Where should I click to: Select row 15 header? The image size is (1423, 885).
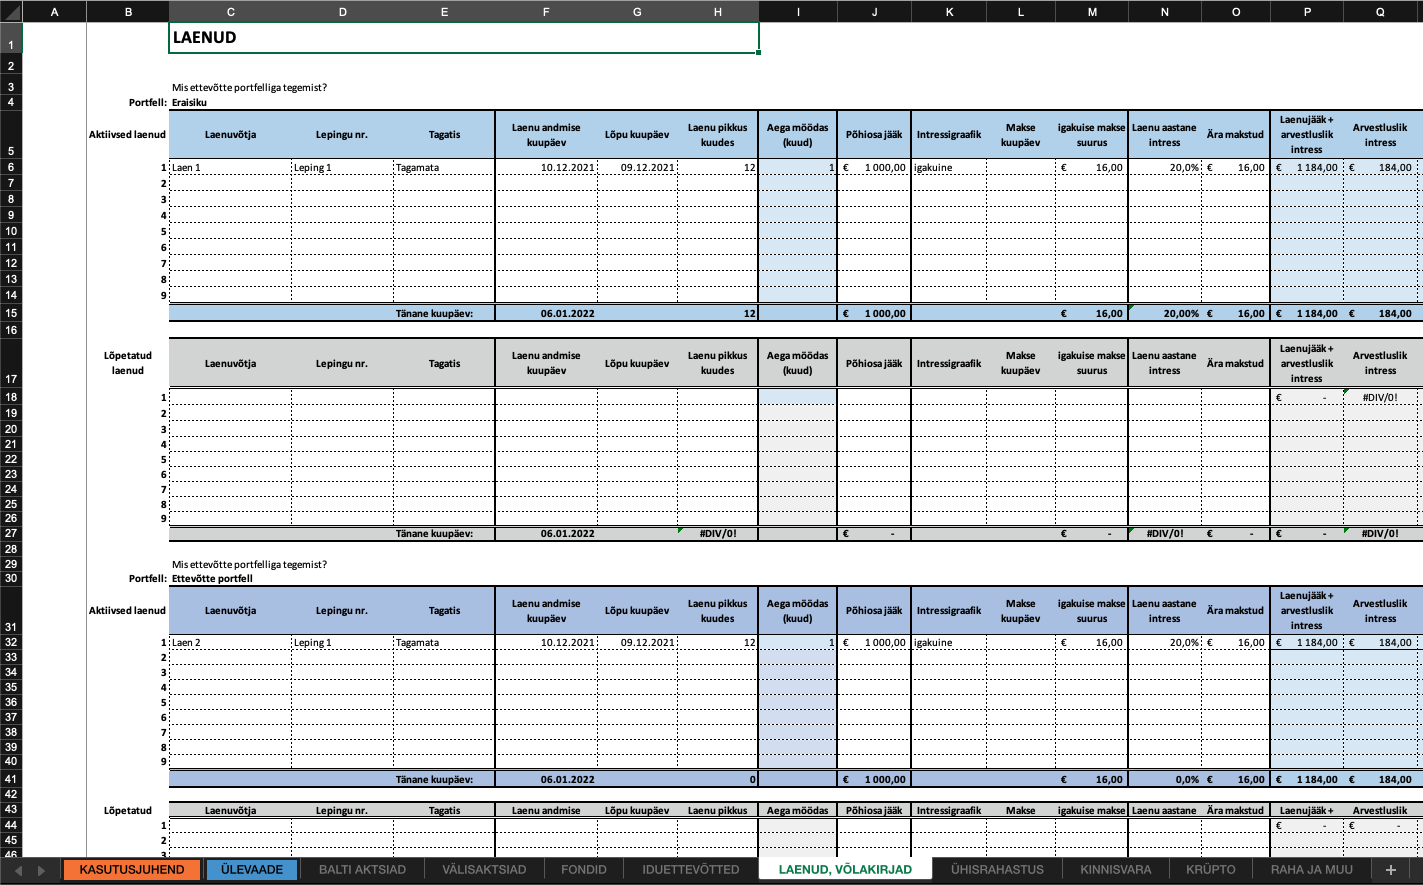[11, 313]
